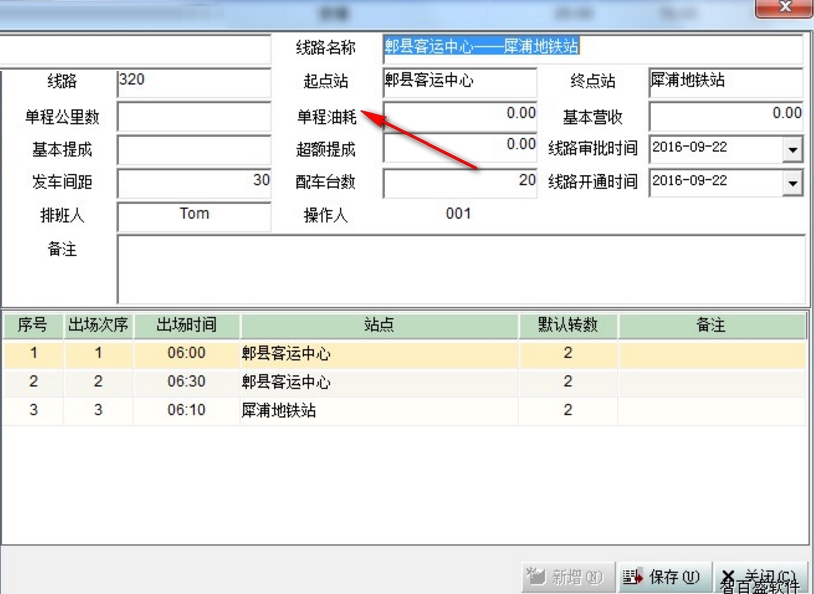Open the 线路开通时间 date dropdown arrow
Screen dimensions: 814x594
point(793,183)
